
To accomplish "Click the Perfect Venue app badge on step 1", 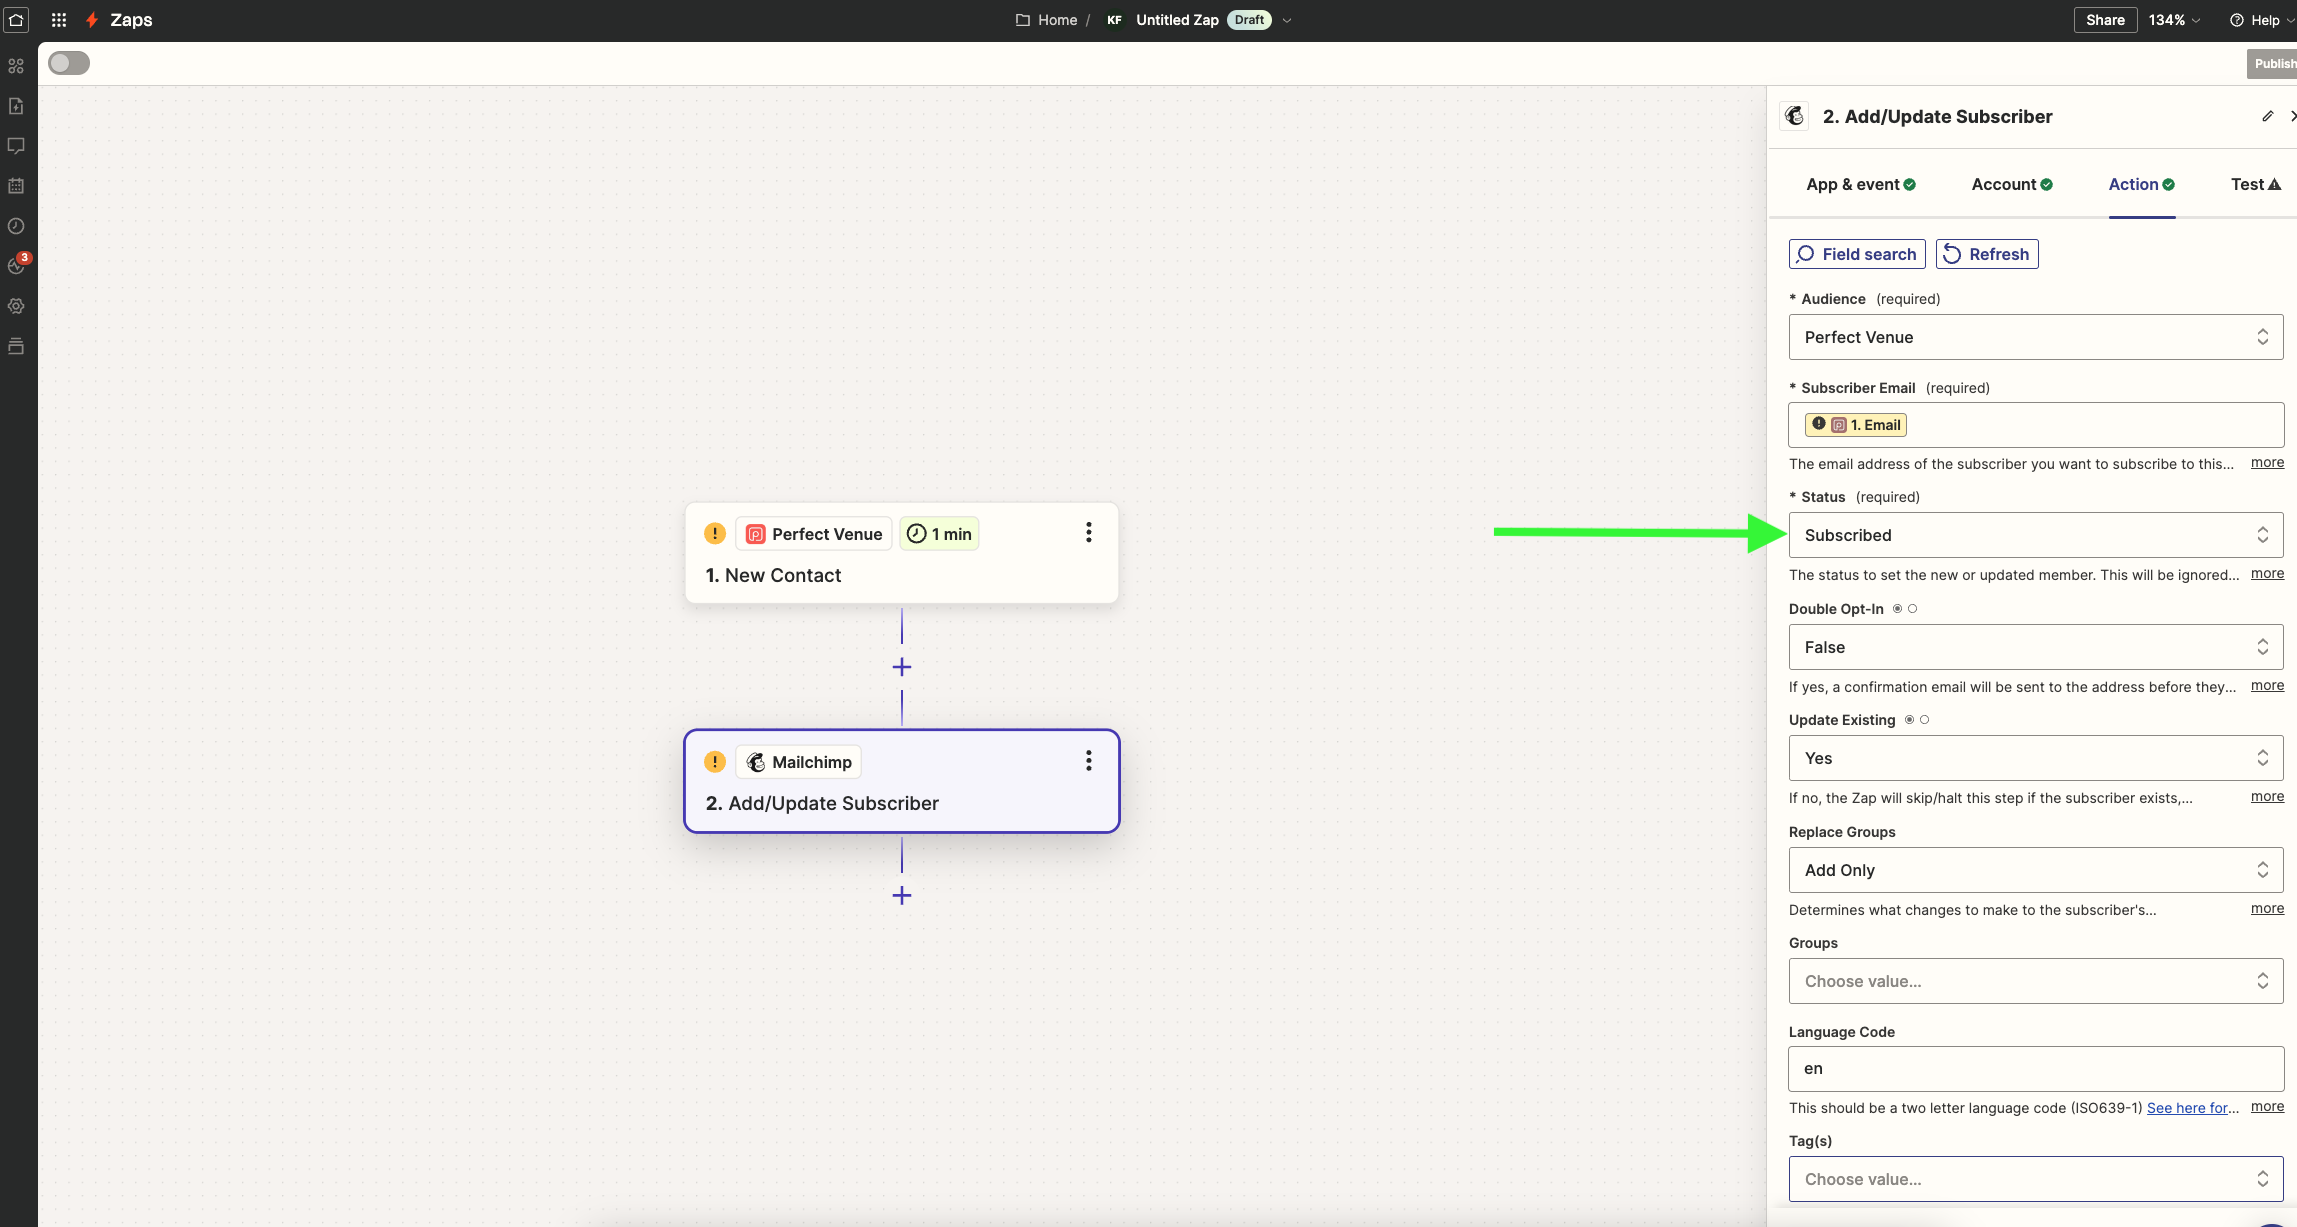I will (814, 534).
